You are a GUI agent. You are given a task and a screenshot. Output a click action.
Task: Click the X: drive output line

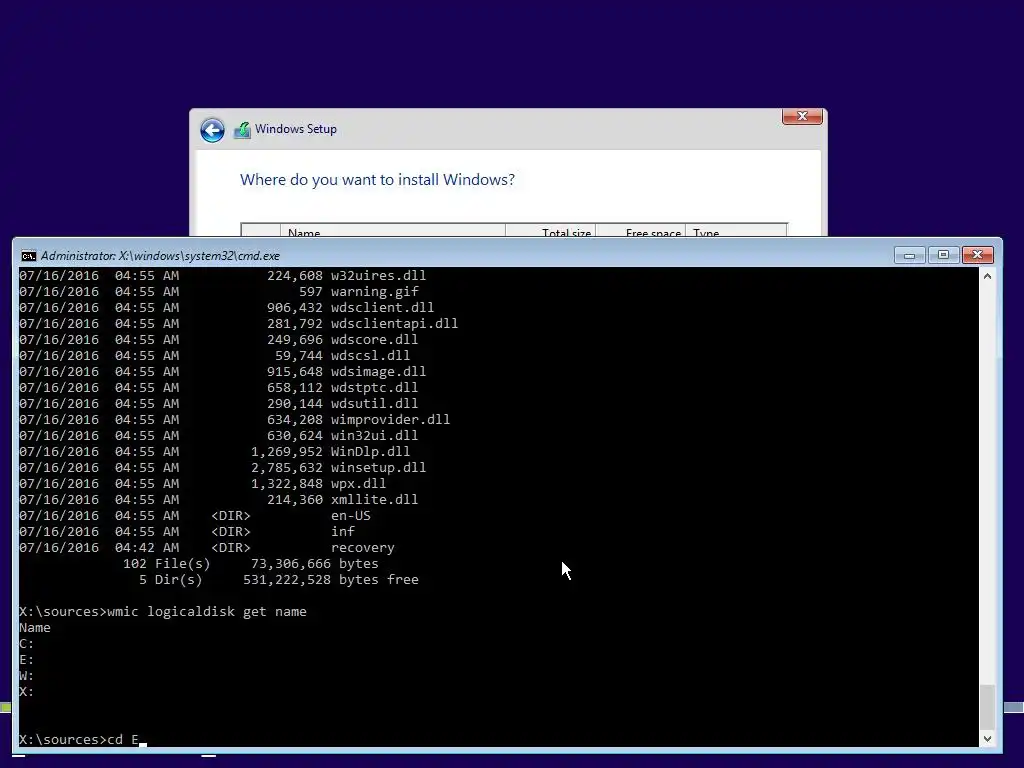[x=26, y=692]
